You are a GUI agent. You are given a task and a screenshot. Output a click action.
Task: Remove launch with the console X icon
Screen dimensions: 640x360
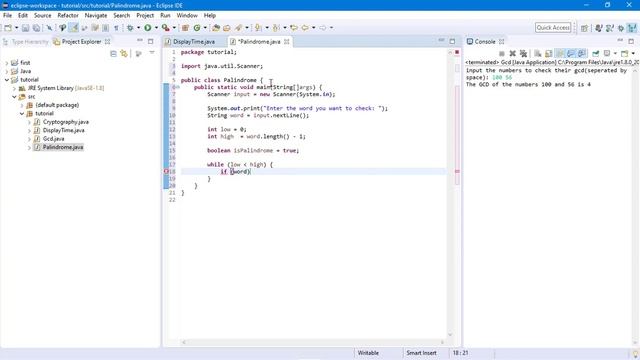click(x=513, y=53)
